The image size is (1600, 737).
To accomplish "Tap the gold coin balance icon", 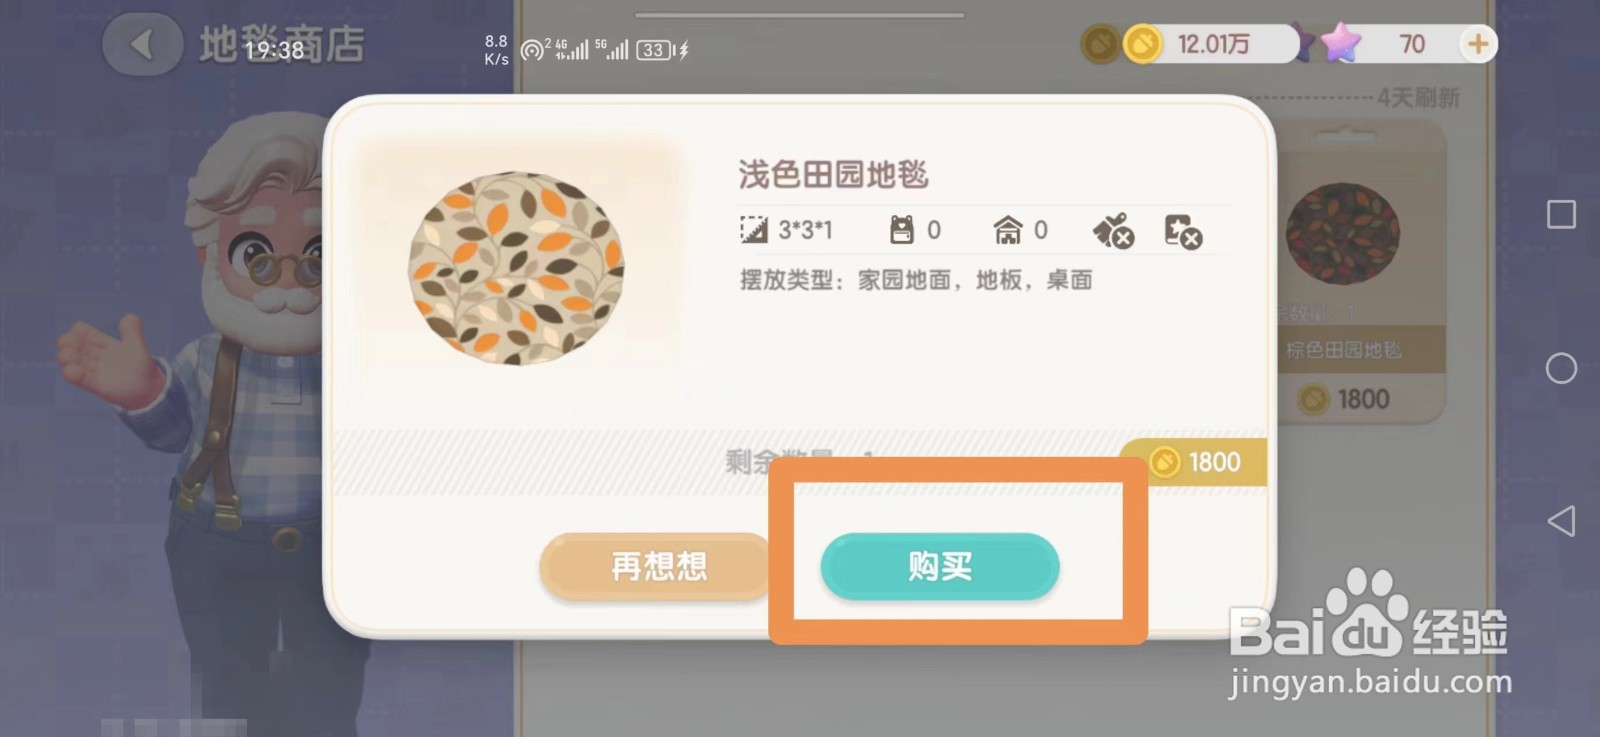I will (x=1143, y=44).
